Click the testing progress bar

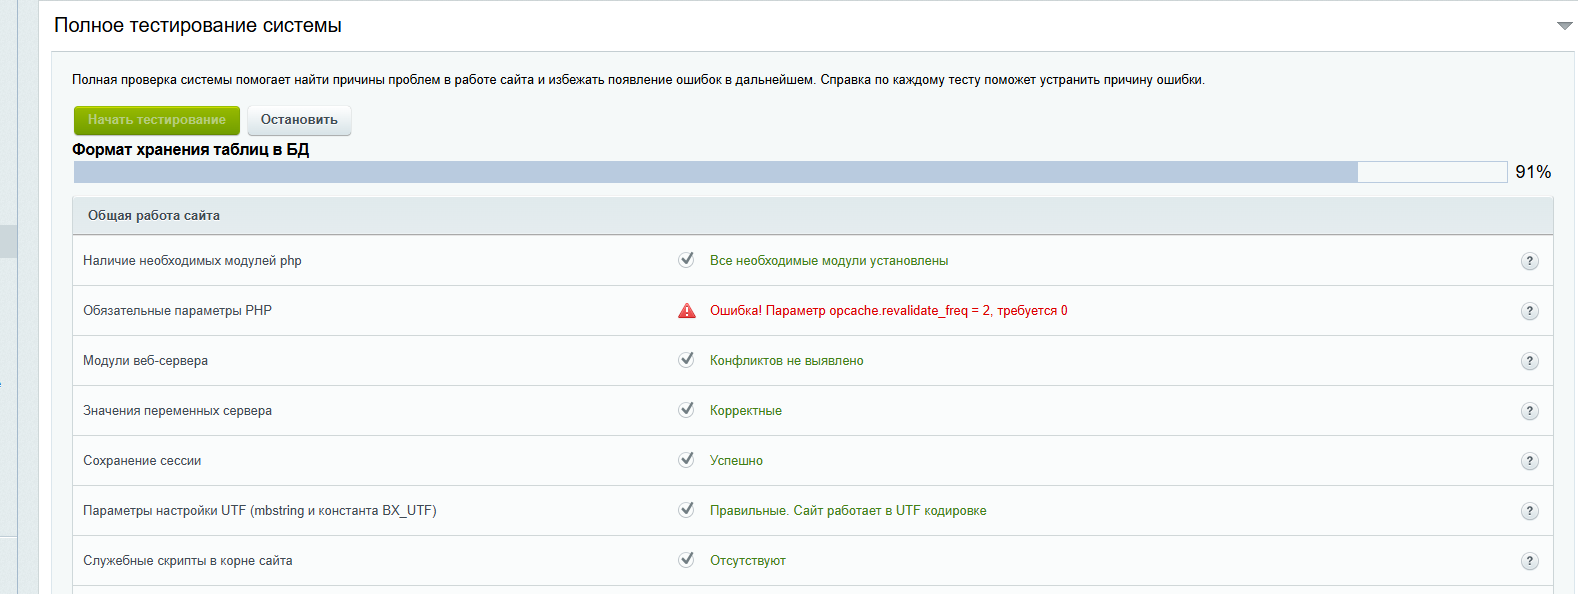point(790,172)
